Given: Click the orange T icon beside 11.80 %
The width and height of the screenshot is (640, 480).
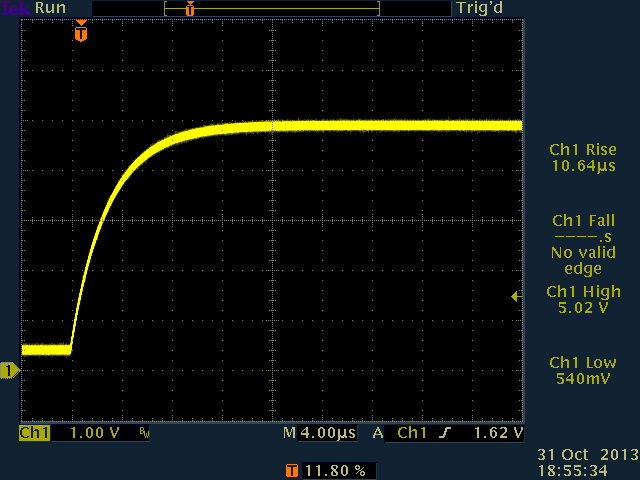Looking at the screenshot, I should [x=291, y=469].
